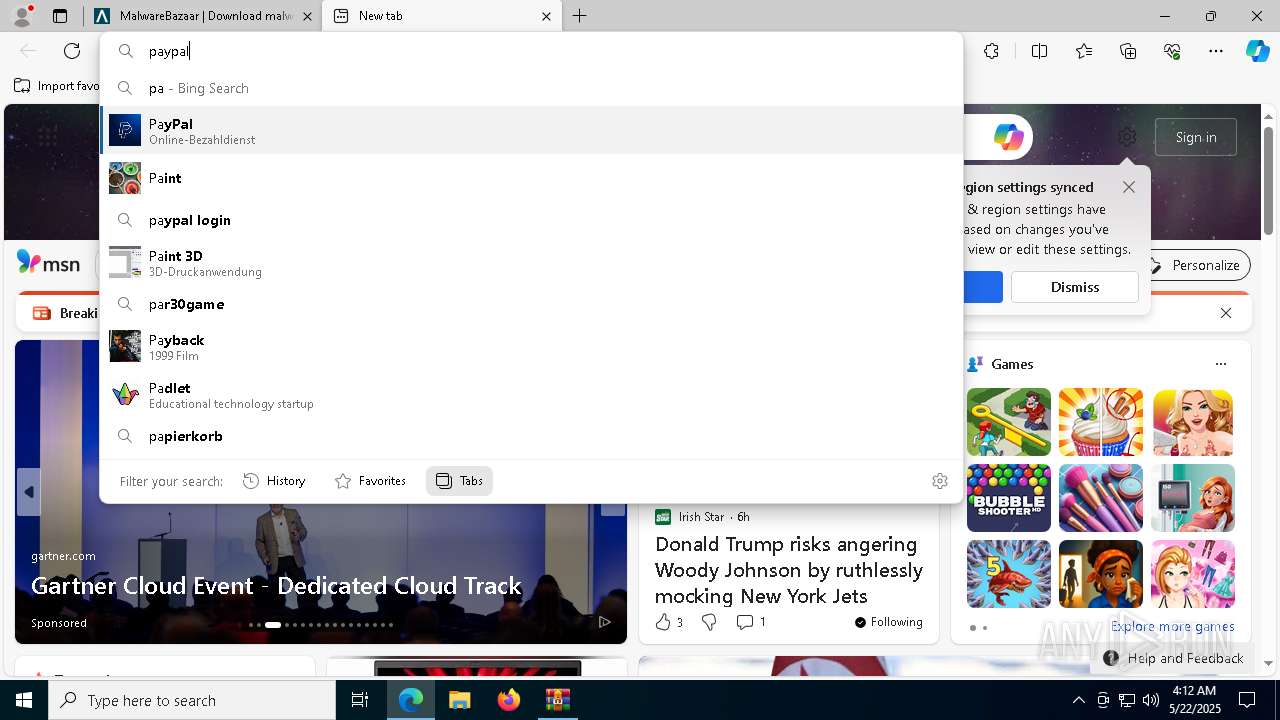Filter search by Tabs

[459, 481]
